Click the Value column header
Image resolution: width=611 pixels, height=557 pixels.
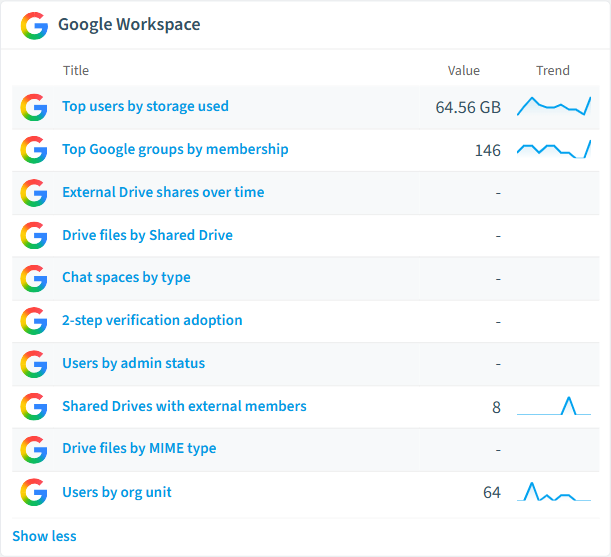pos(464,71)
